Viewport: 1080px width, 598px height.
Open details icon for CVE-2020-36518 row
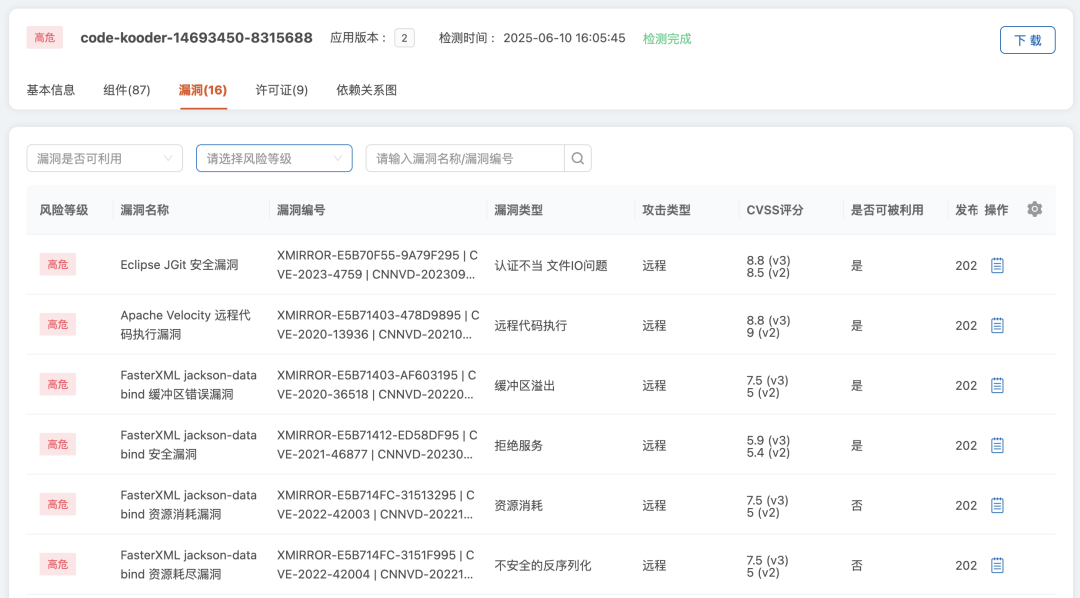tap(997, 385)
